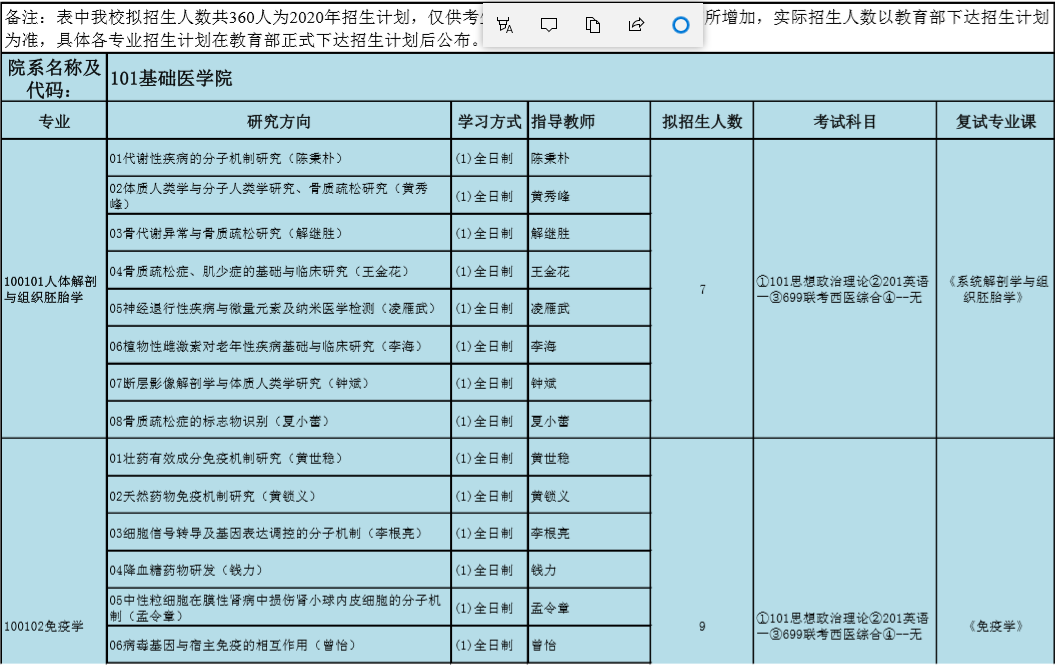Click the 拟招生人数 column header
The height and width of the screenshot is (665, 1055).
[x=702, y=122]
